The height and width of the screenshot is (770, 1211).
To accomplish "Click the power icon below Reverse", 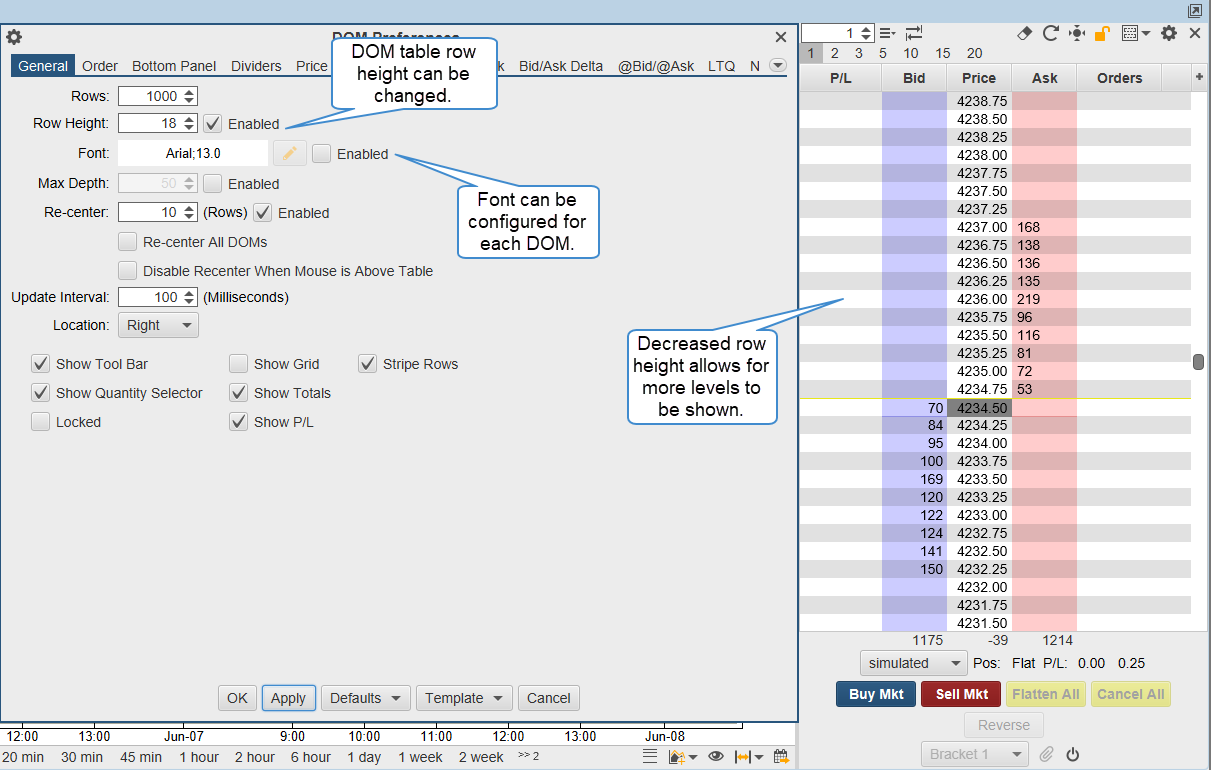I will pos(1073,754).
